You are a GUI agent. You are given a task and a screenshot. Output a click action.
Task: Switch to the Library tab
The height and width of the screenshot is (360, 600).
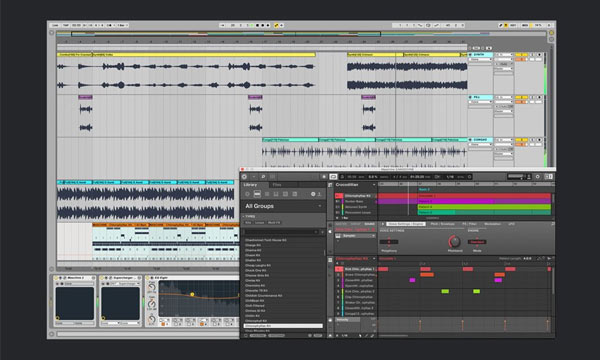251,185
